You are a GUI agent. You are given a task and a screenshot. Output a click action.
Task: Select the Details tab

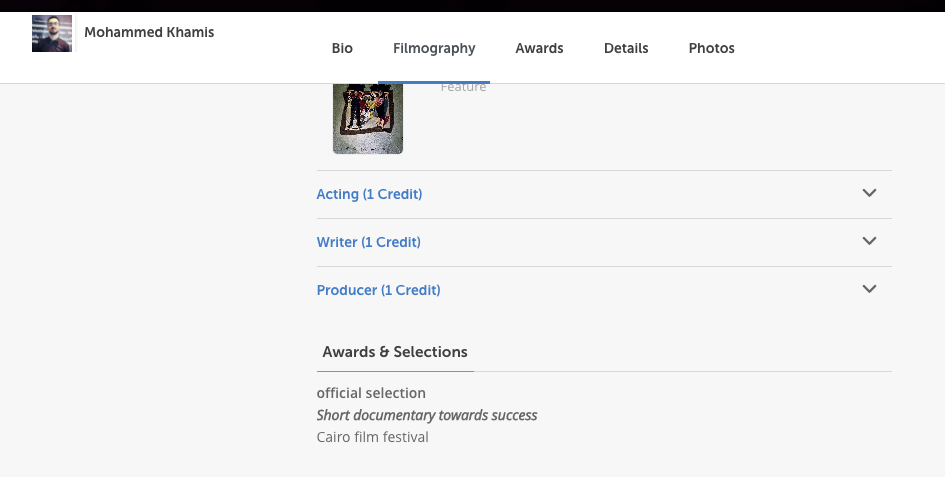point(626,48)
